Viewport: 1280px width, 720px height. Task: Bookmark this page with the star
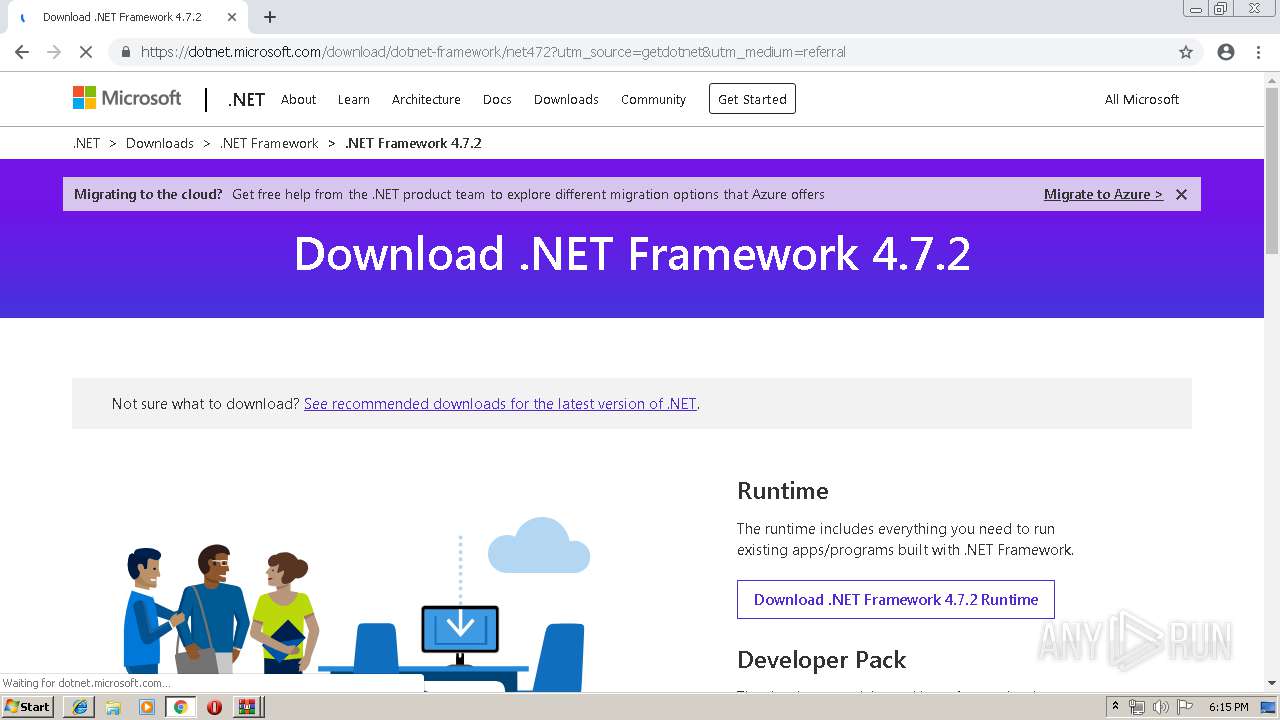pyautogui.click(x=1186, y=52)
